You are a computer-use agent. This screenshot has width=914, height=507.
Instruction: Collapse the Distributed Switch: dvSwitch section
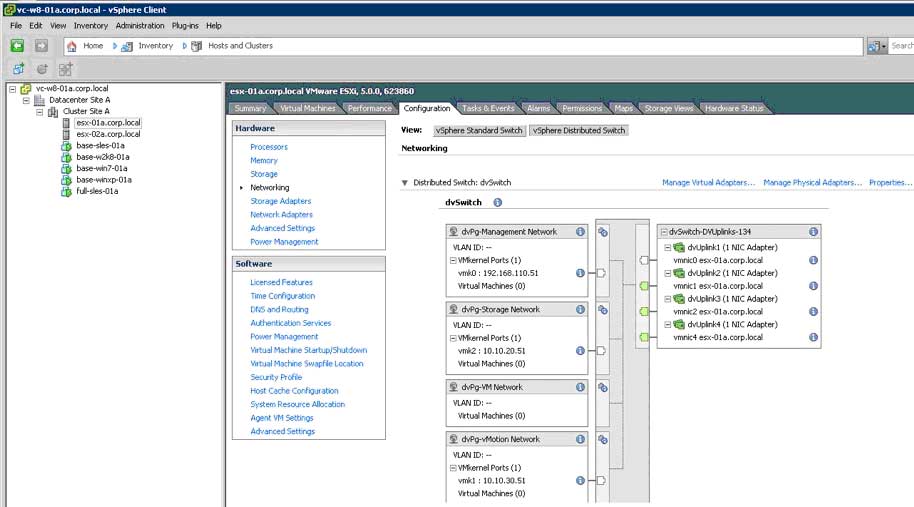(x=405, y=183)
